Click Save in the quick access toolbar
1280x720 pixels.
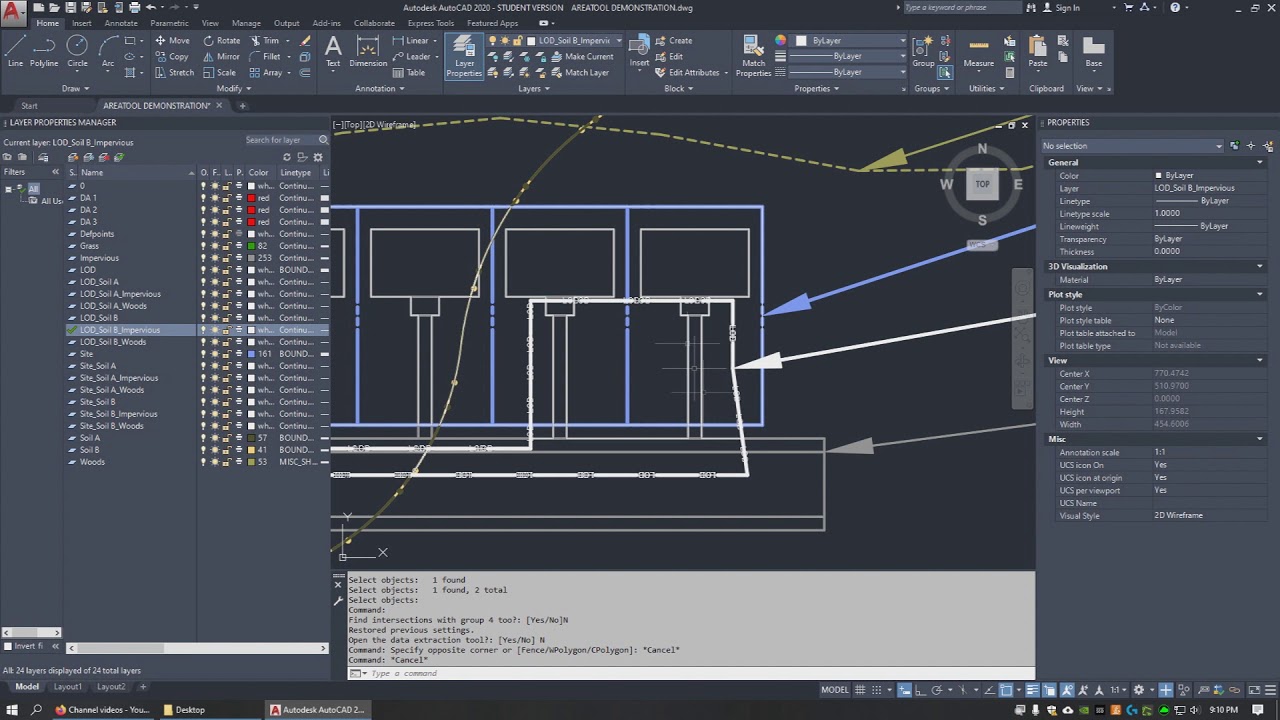[x=71, y=7]
